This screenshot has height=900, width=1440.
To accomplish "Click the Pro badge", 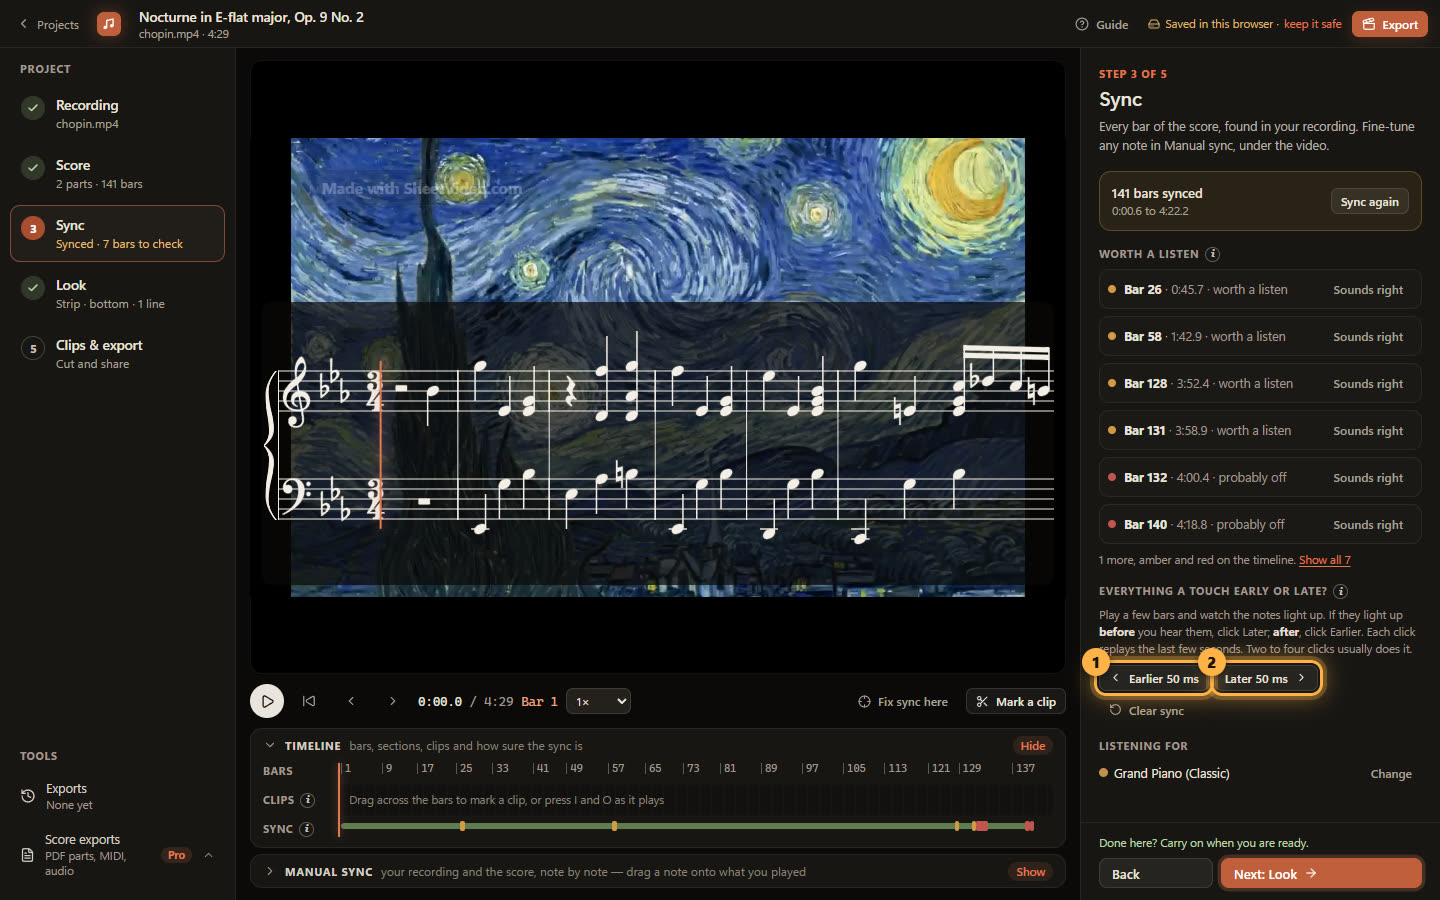I will (177, 855).
